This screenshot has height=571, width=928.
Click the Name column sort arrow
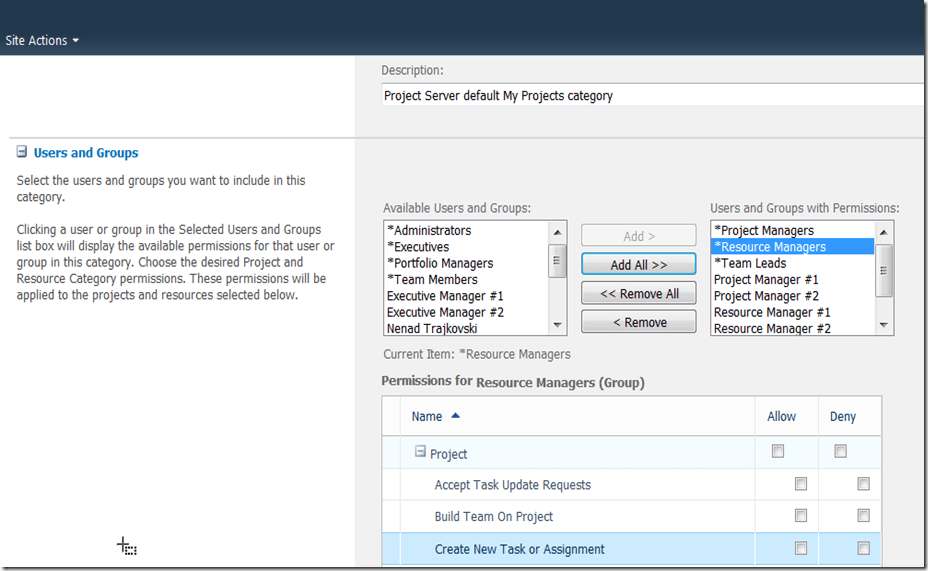456,416
